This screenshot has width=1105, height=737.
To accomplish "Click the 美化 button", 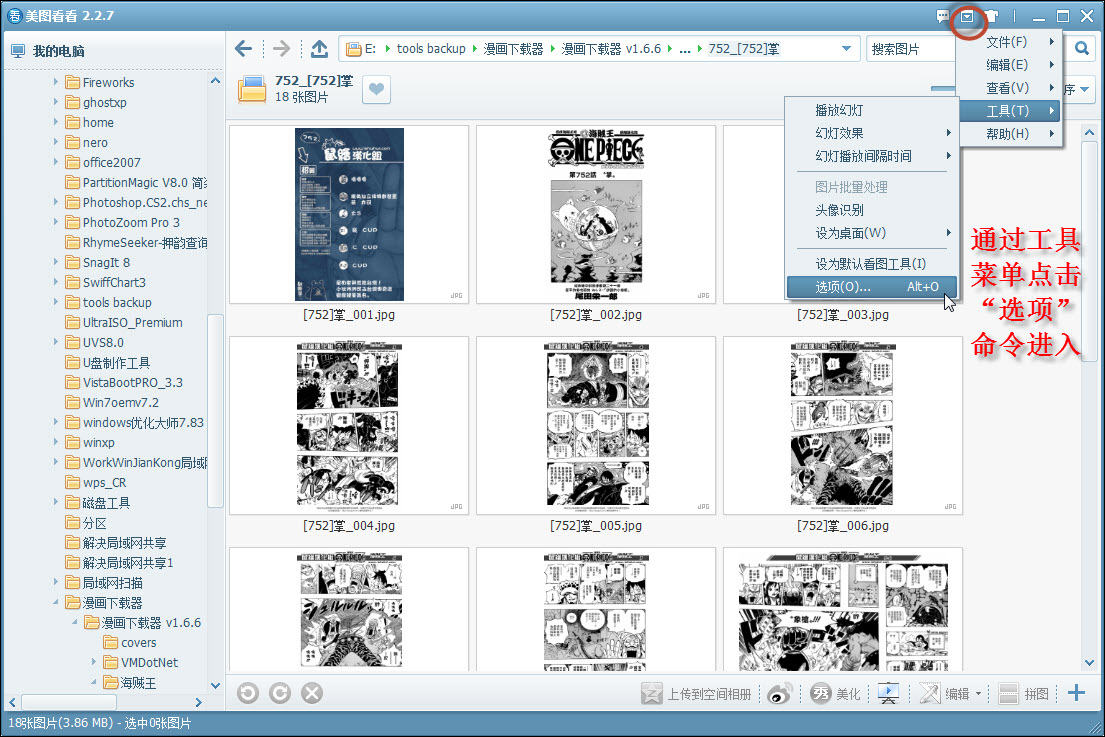I will [836, 694].
